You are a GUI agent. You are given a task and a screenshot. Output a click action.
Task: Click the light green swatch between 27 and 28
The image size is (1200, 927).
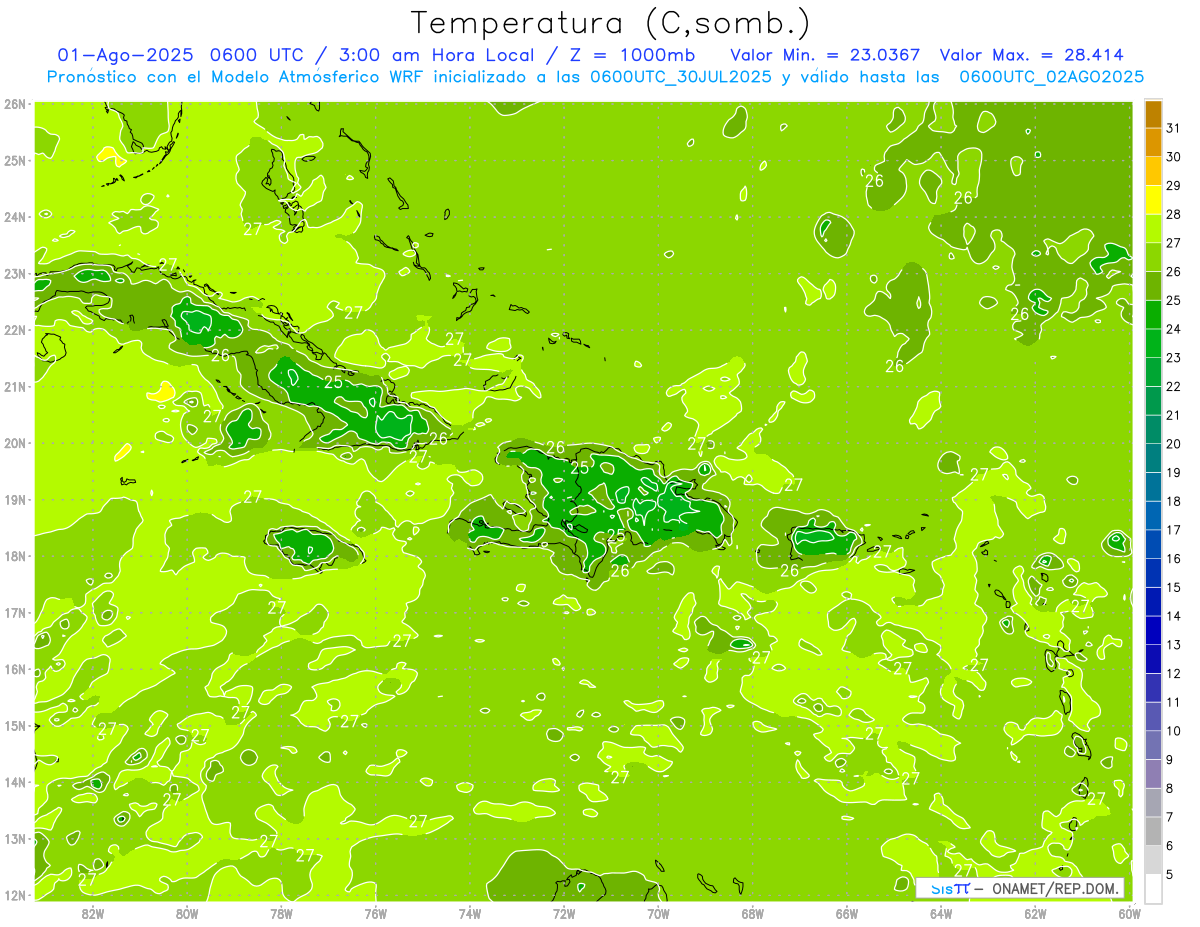coord(1153,229)
